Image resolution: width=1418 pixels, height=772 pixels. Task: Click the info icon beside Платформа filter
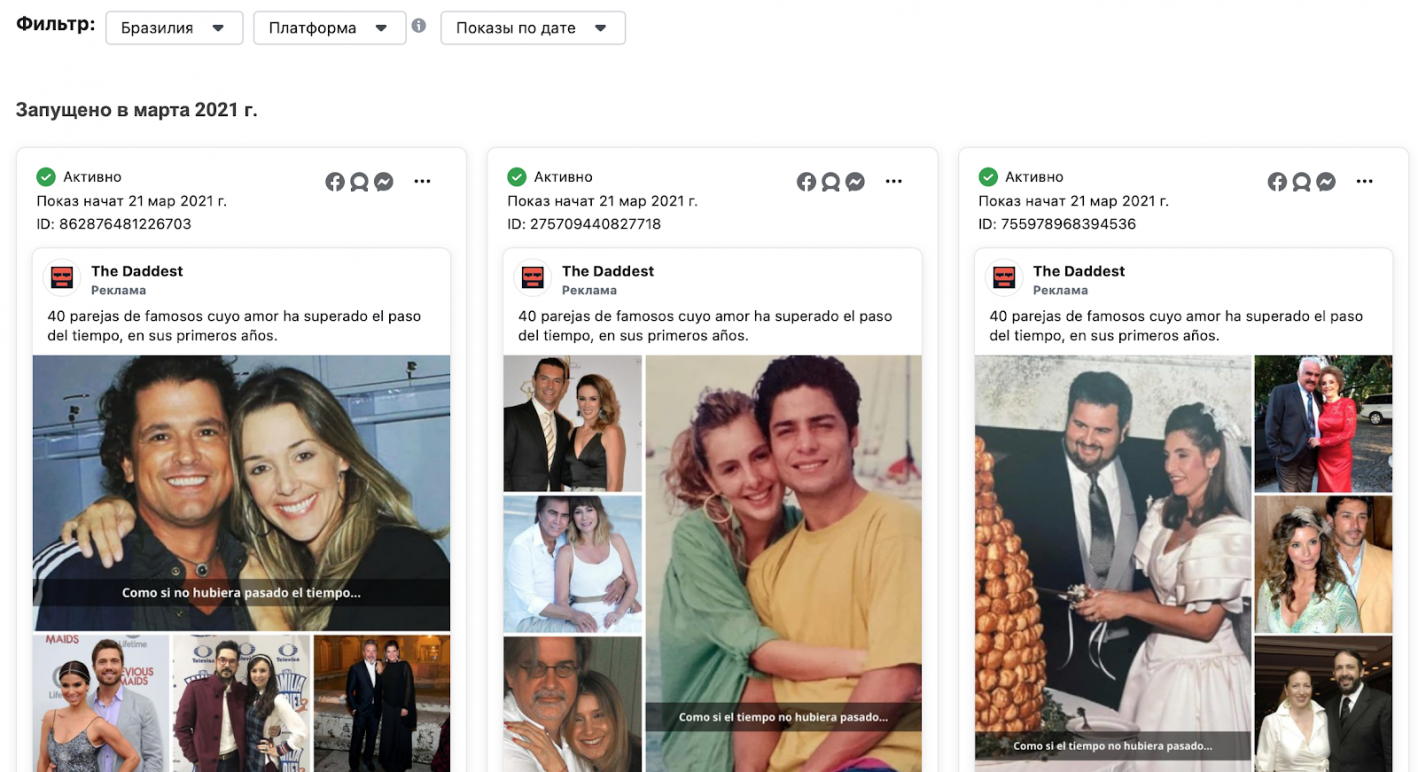419,26
